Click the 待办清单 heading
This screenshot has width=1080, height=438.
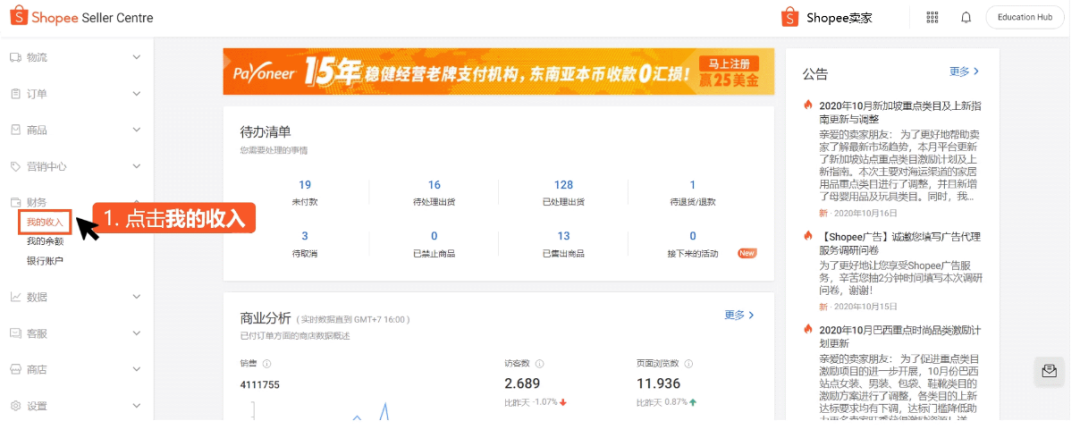pyautogui.click(x=265, y=132)
